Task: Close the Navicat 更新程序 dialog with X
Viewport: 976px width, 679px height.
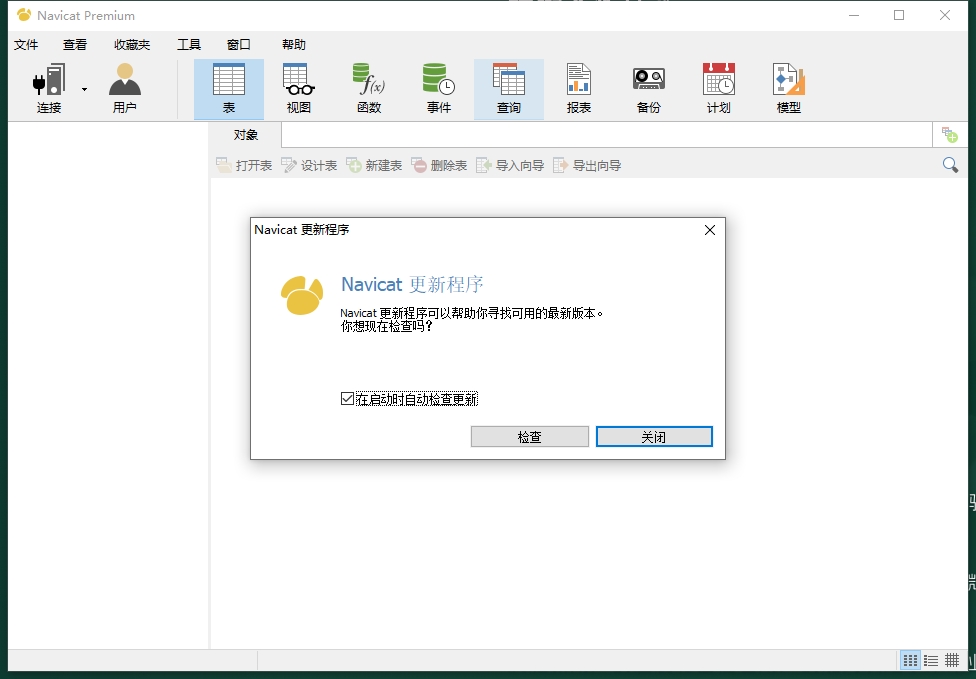Action: pyautogui.click(x=710, y=230)
